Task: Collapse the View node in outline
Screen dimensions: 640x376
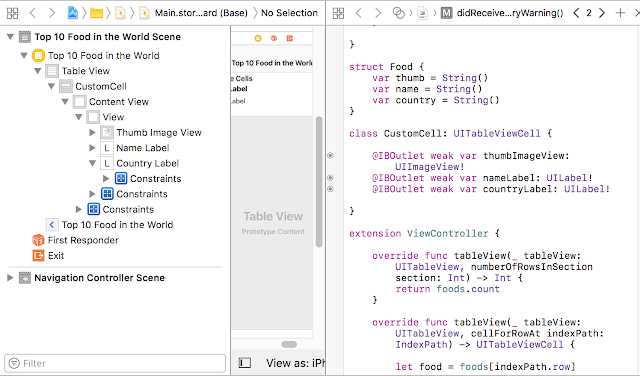Action: pyautogui.click(x=79, y=117)
